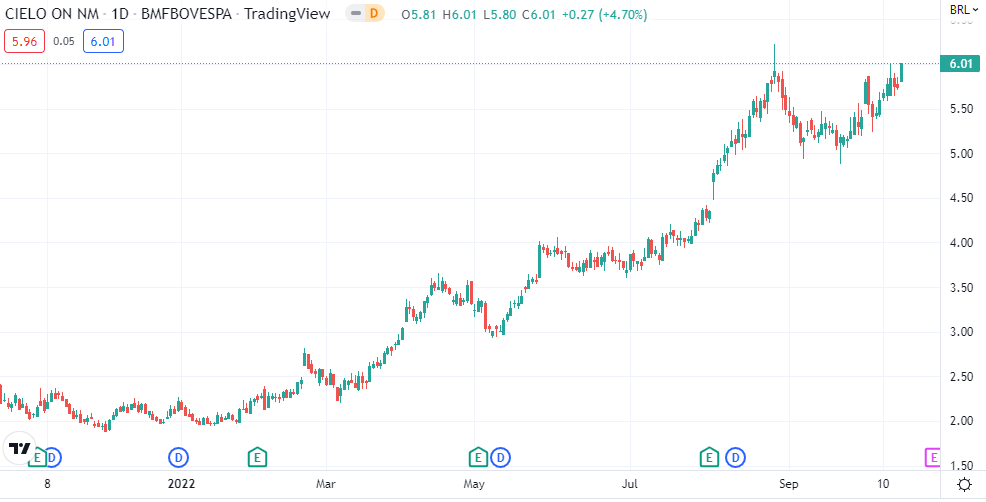Viewport: 986px width, 502px height.
Task: Click the 1D interval text in title
Action: pos(119,14)
